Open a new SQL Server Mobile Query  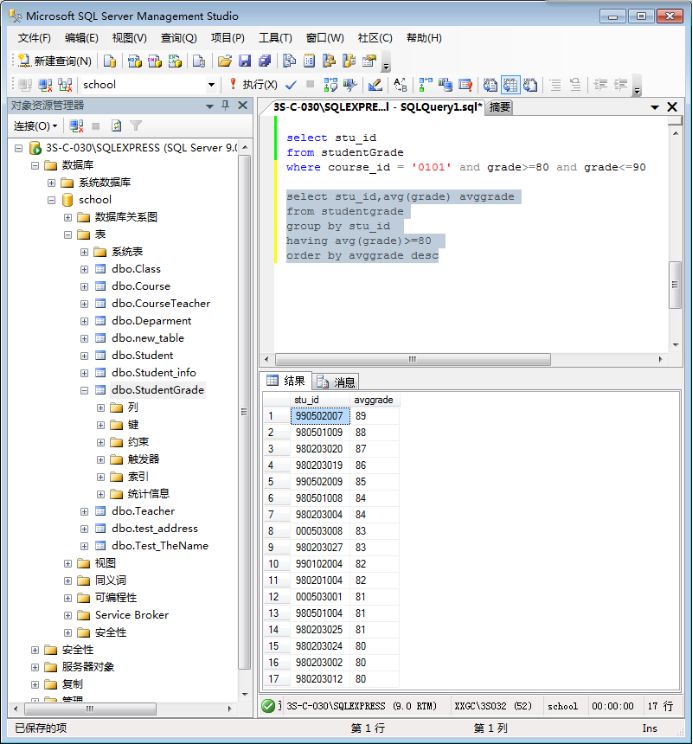click(x=199, y=61)
